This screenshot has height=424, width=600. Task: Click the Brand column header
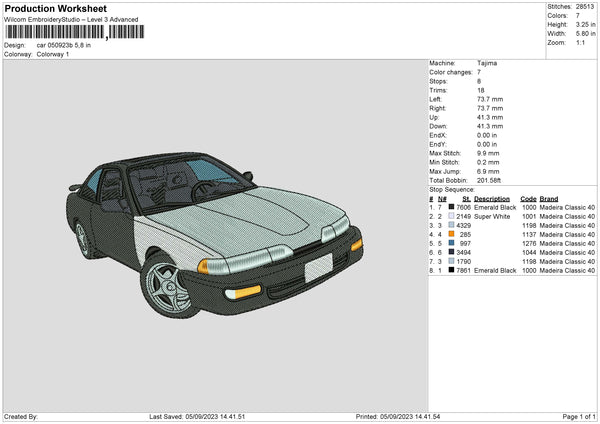click(x=552, y=198)
